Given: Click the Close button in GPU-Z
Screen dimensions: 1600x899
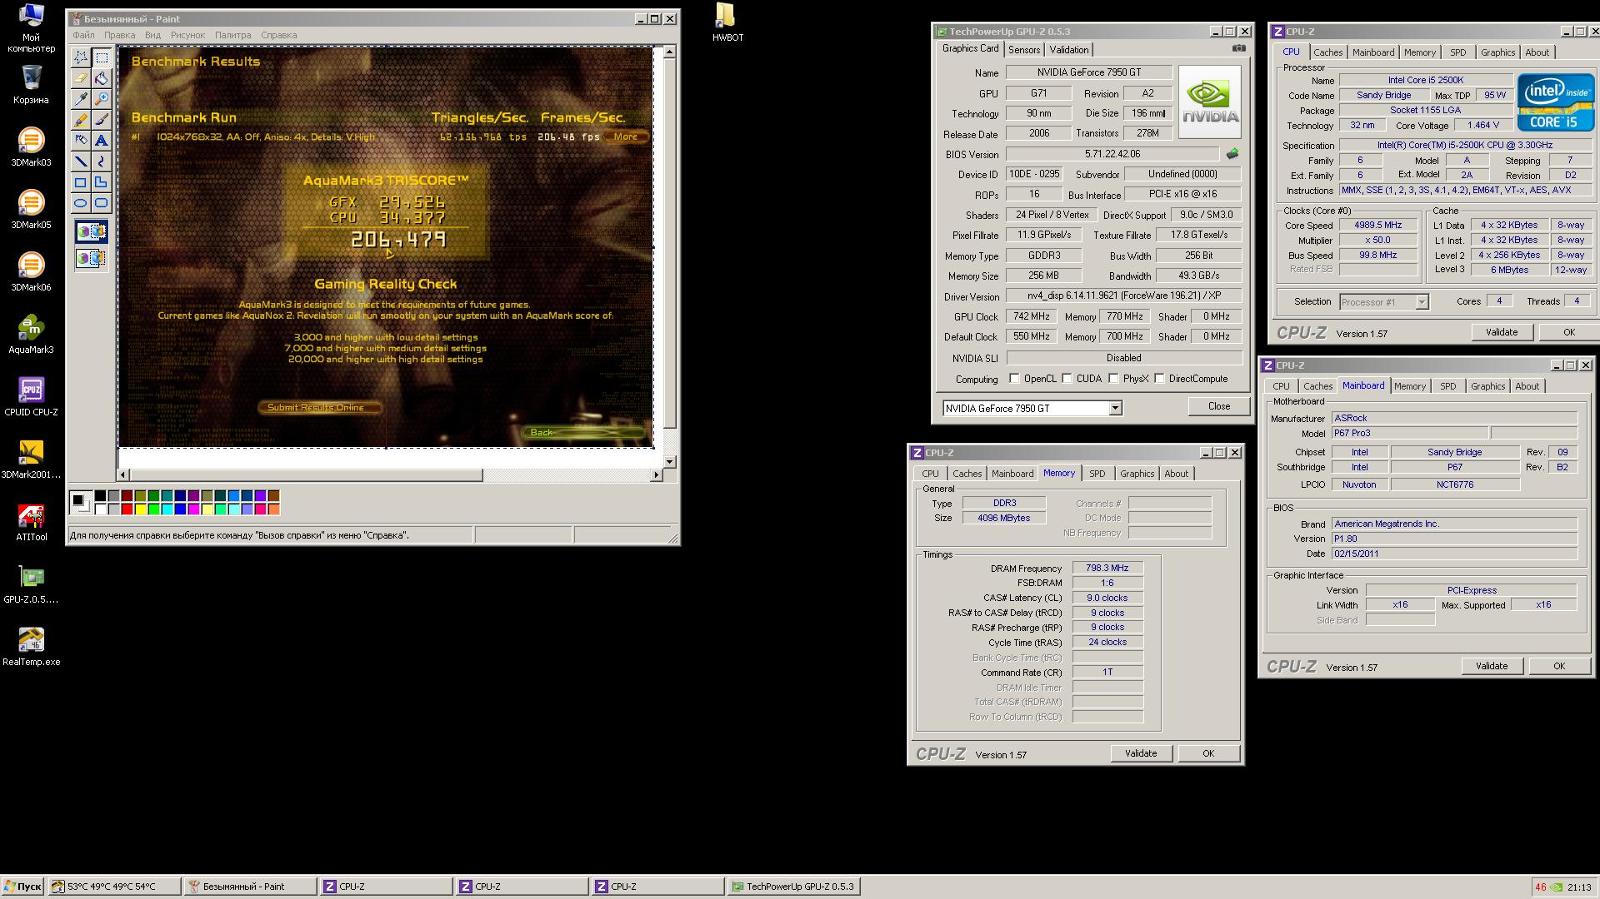Looking at the screenshot, I should (1219, 406).
